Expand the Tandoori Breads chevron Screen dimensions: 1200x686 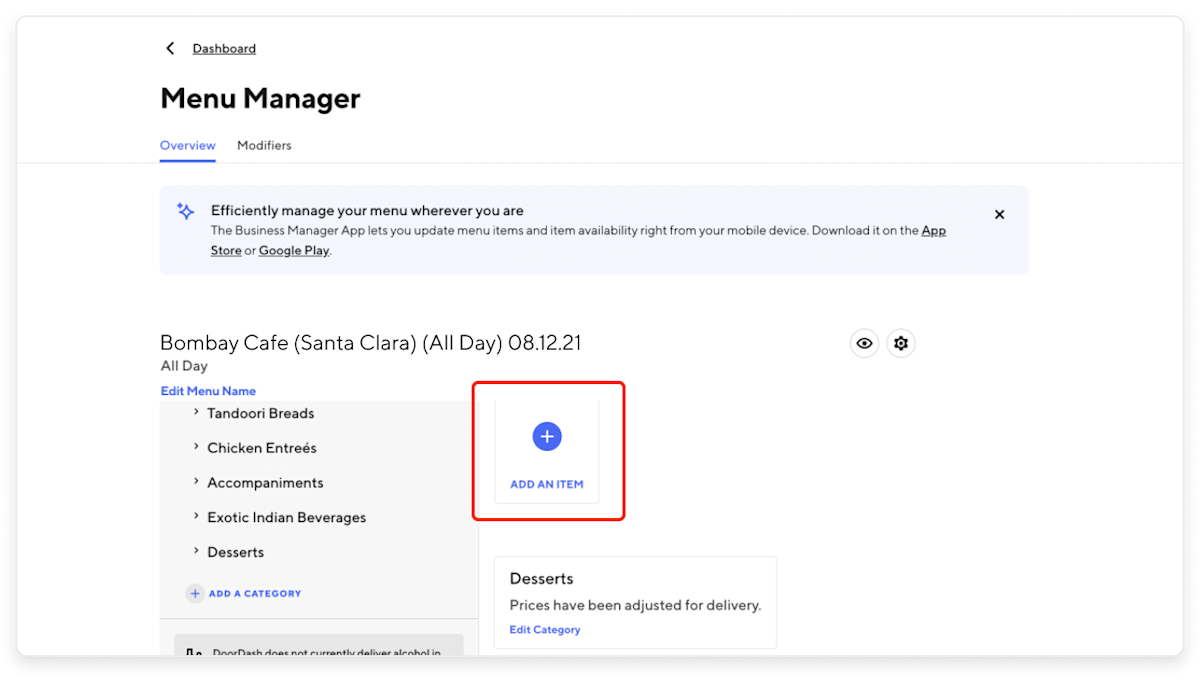pyautogui.click(x=196, y=412)
